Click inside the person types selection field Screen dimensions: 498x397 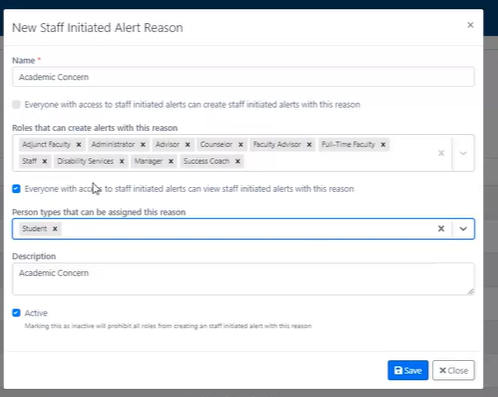coord(243,229)
